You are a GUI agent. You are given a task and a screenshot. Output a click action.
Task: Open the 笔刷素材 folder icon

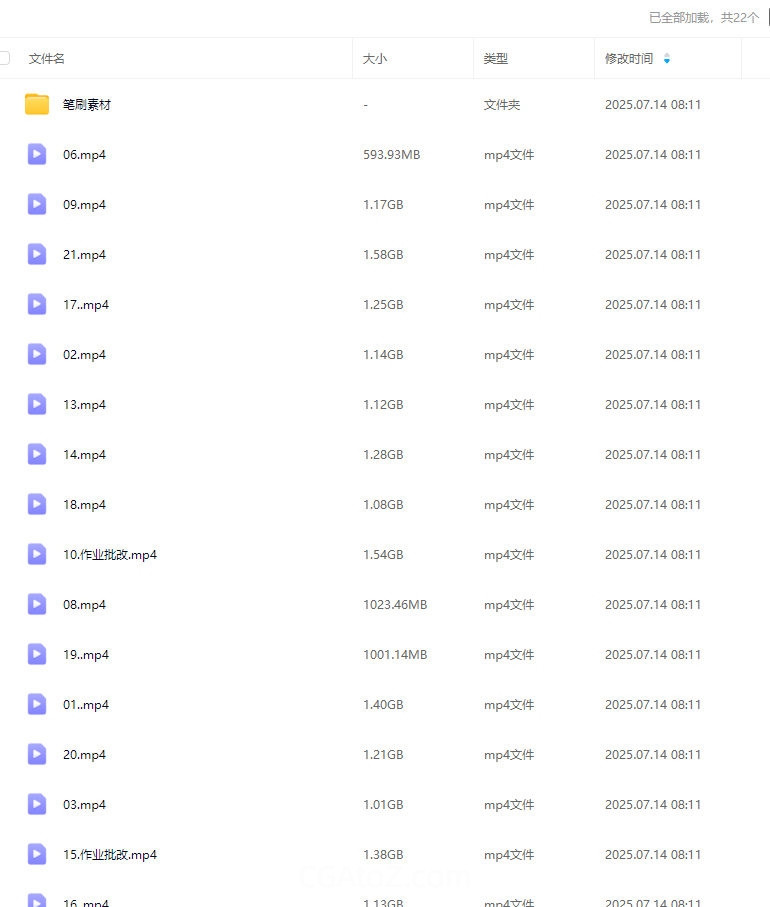tap(37, 104)
